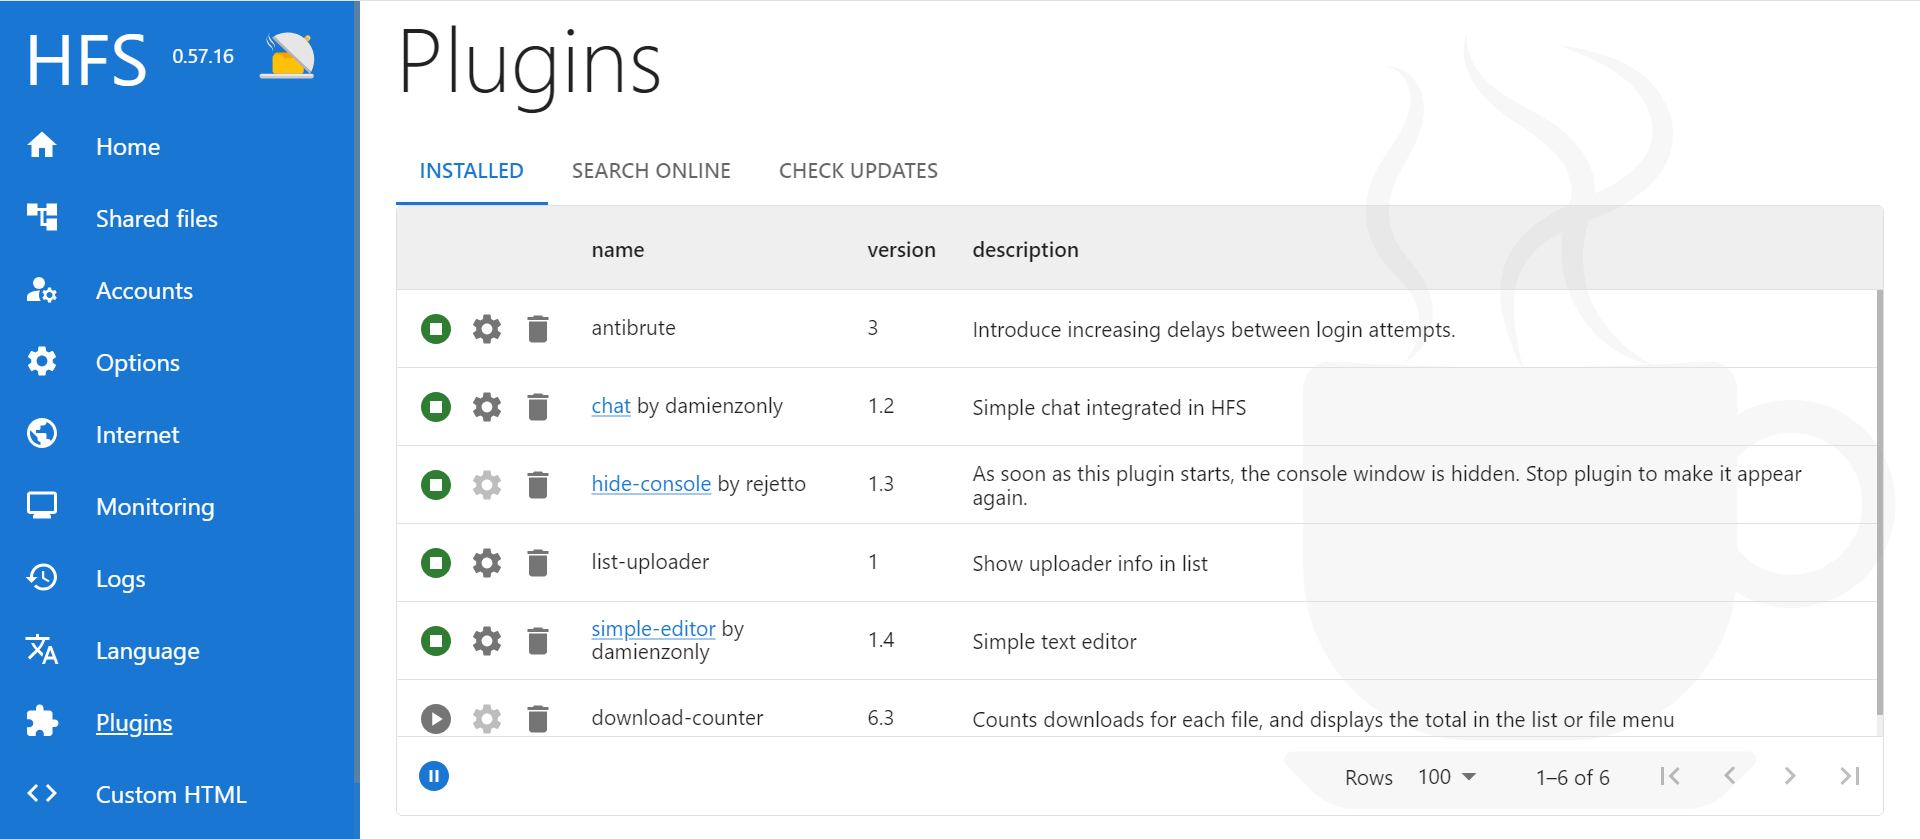
Task: Jump to last page of plugins
Action: (x=1850, y=776)
